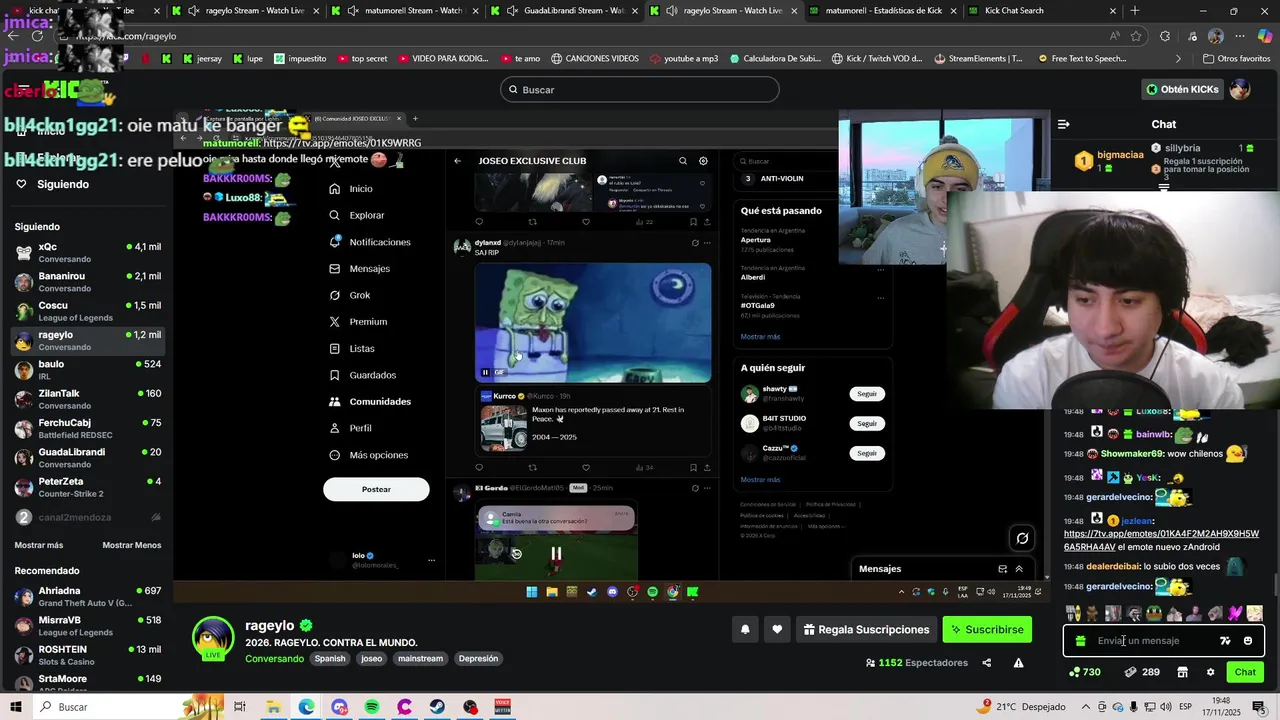Expand bookmarks bar overflow chevron
Viewport: 1280px width, 720px height.
[1178, 59]
